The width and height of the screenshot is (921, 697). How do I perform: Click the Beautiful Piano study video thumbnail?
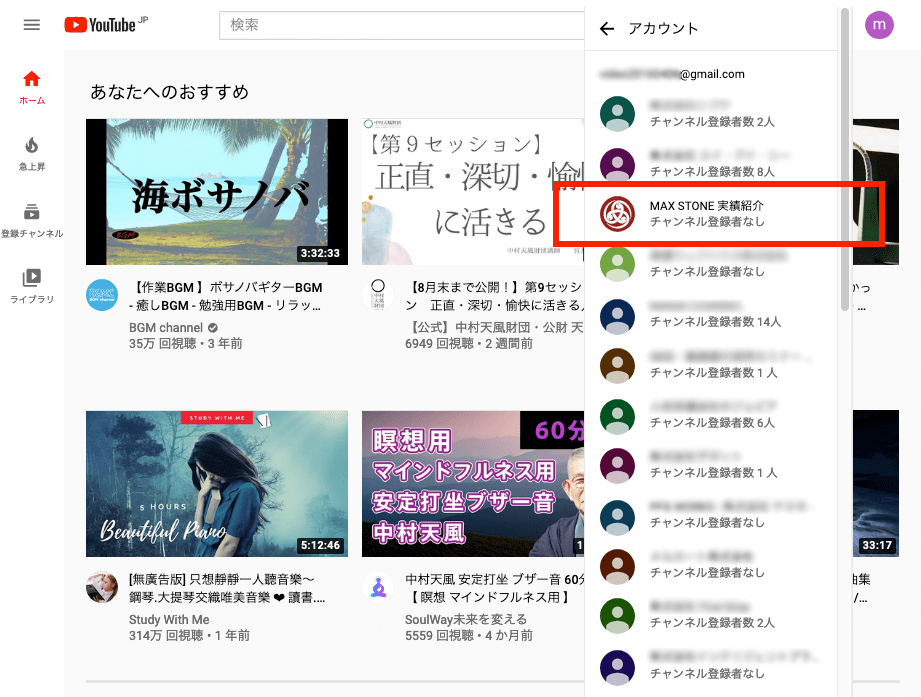click(x=216, y=484)
